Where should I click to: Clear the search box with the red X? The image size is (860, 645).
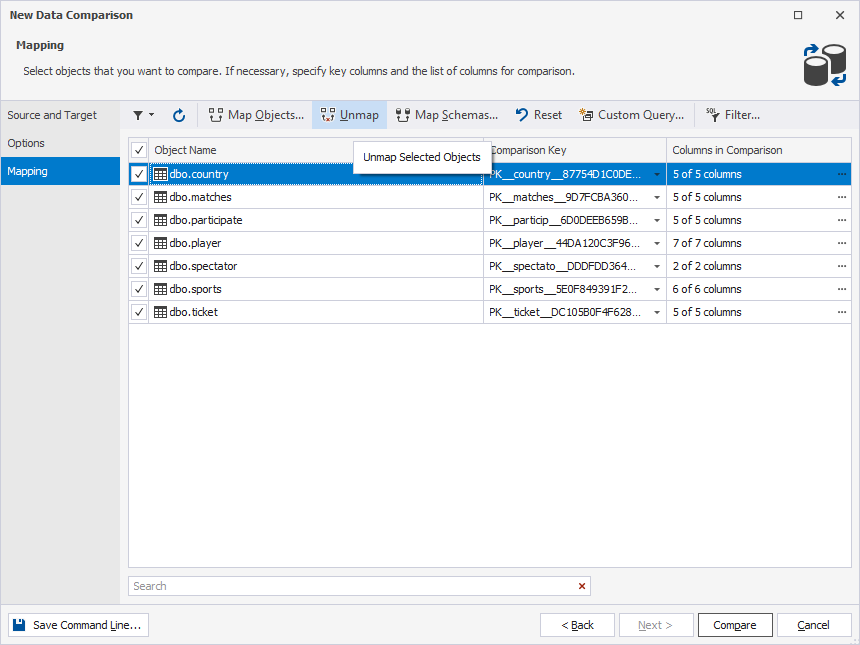tap(581, 586)
